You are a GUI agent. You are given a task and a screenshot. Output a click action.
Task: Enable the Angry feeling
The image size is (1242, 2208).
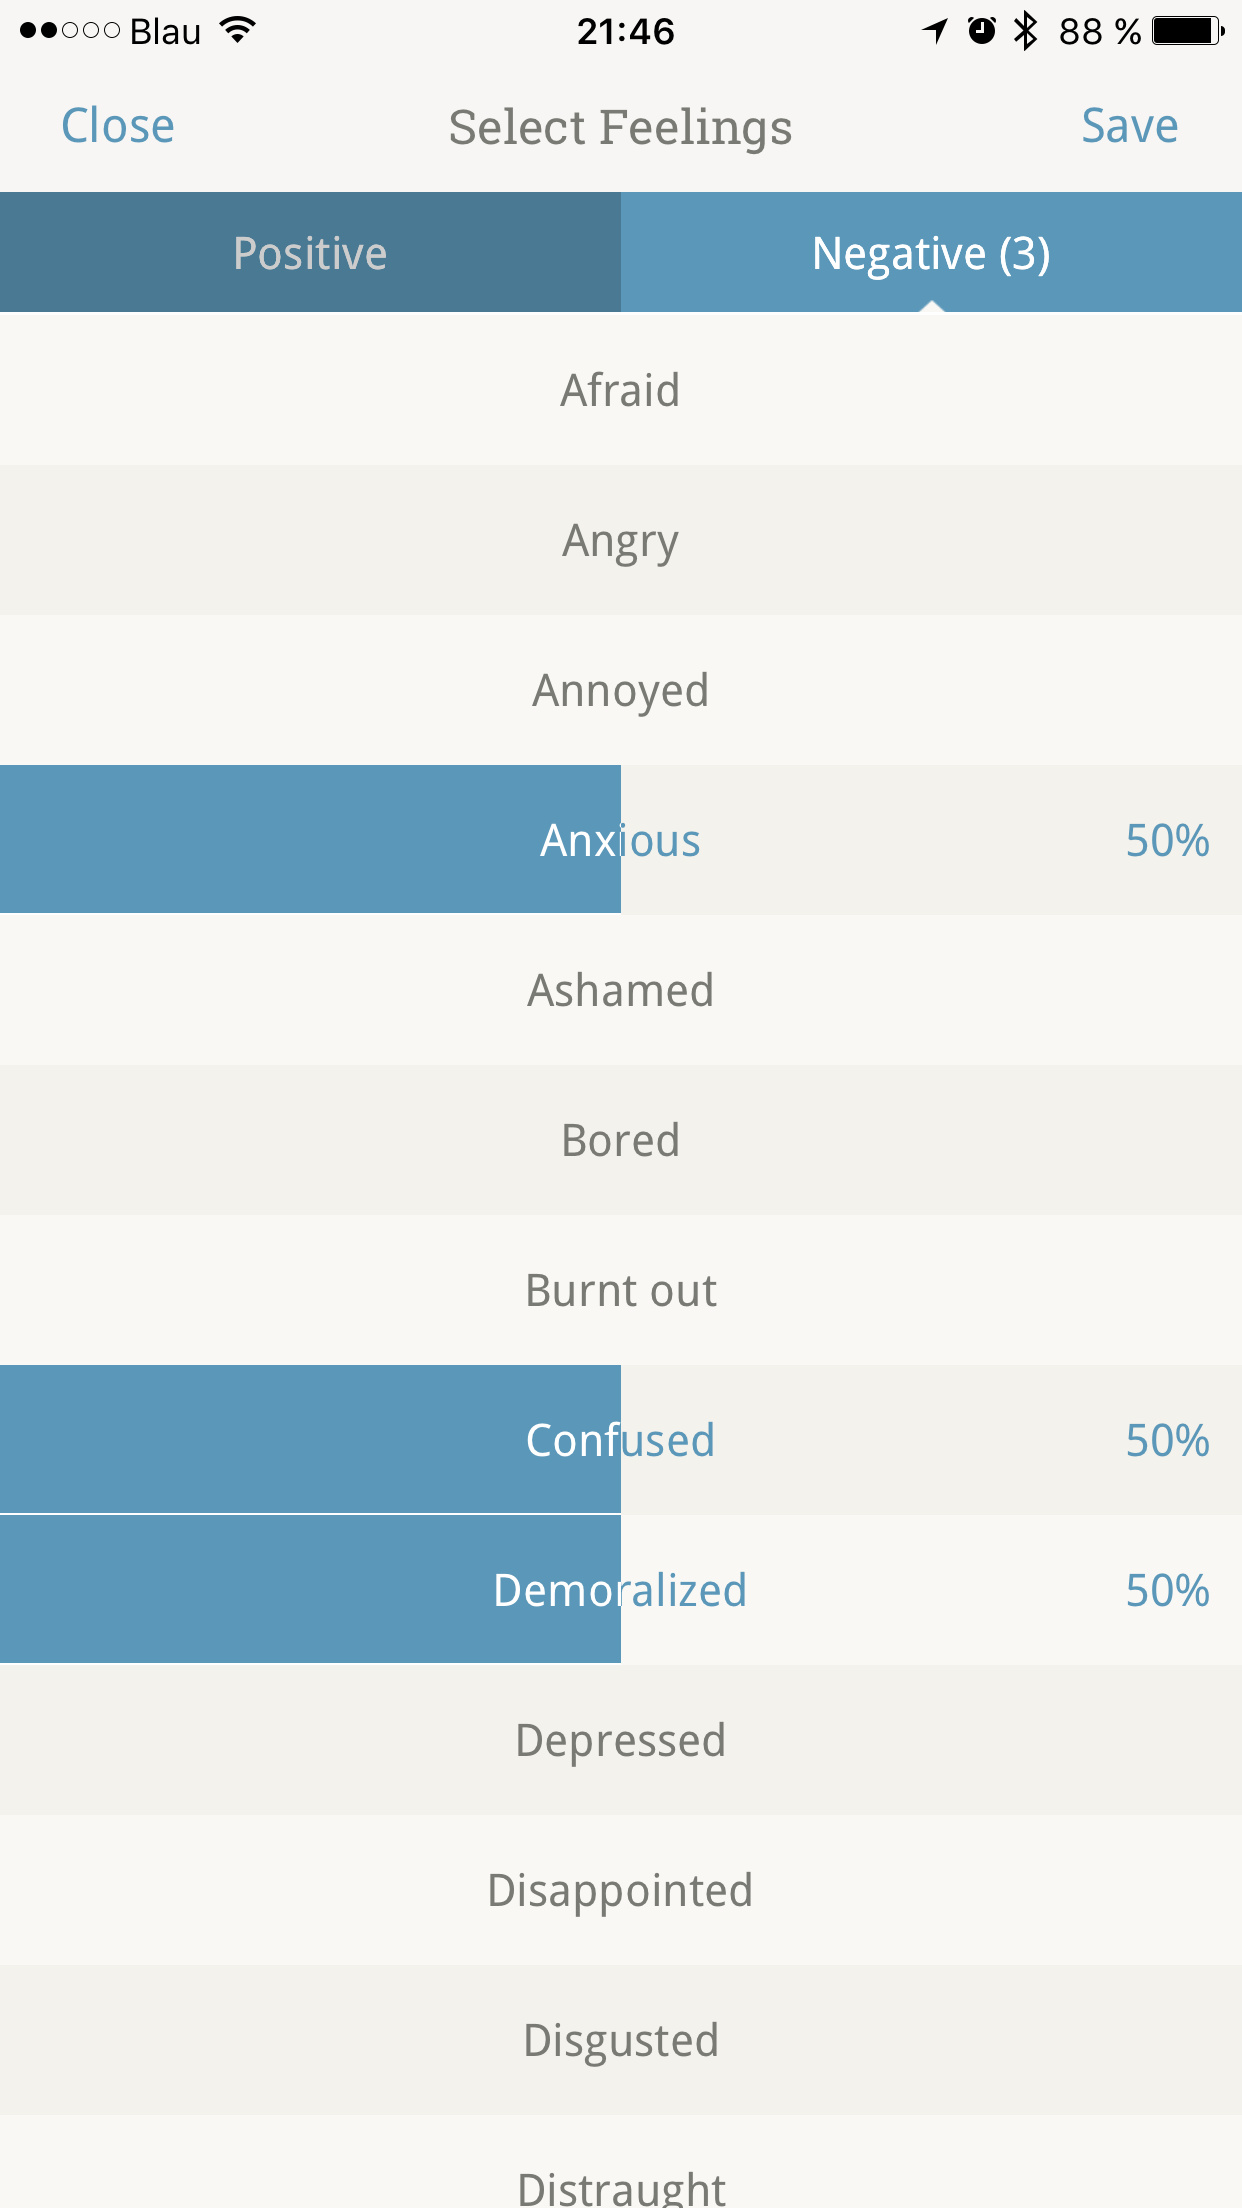pyautogui.click(x=620, y=540)
